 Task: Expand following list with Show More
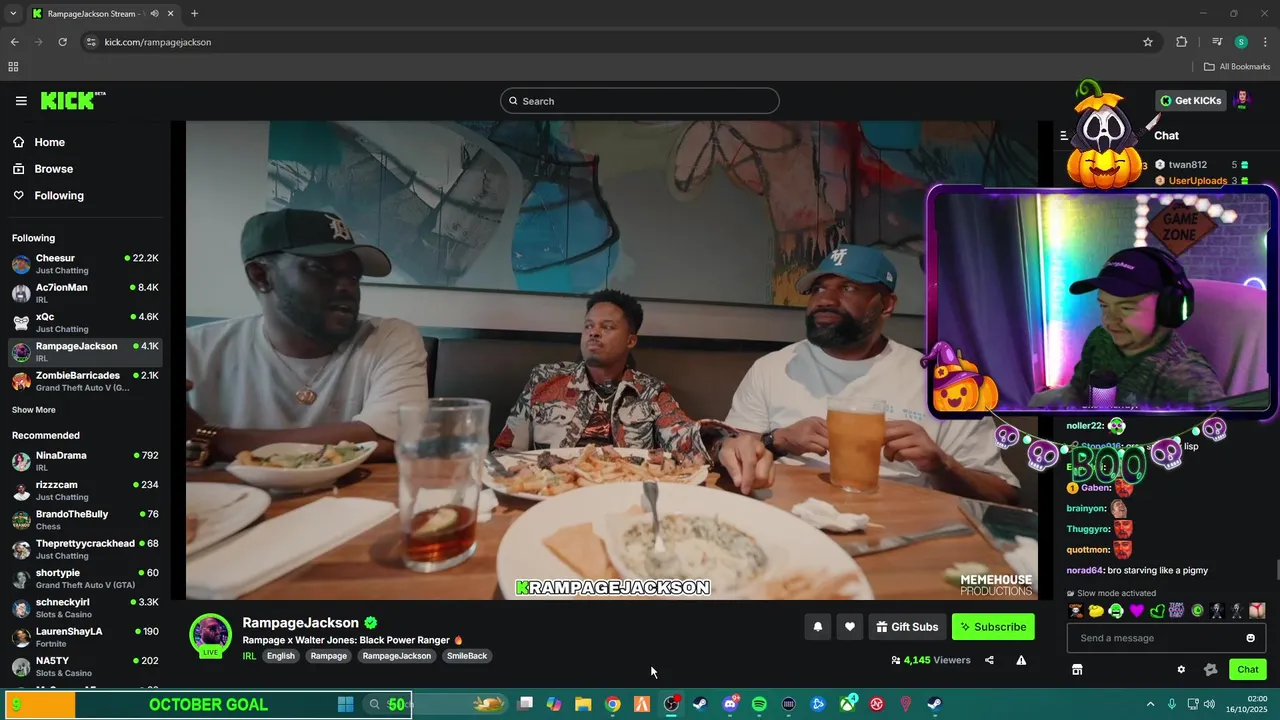coord(34,410)
